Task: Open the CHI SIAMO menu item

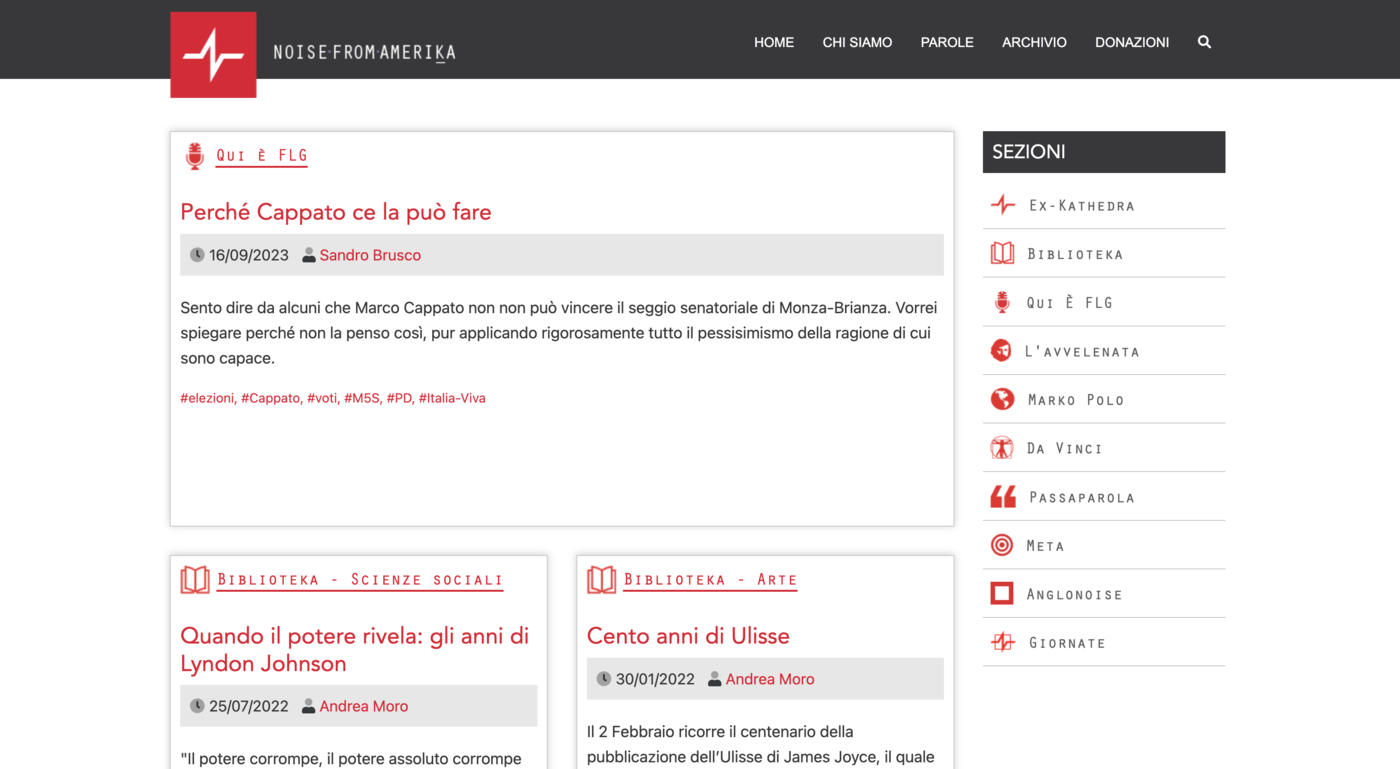Action: coord(857,42)
